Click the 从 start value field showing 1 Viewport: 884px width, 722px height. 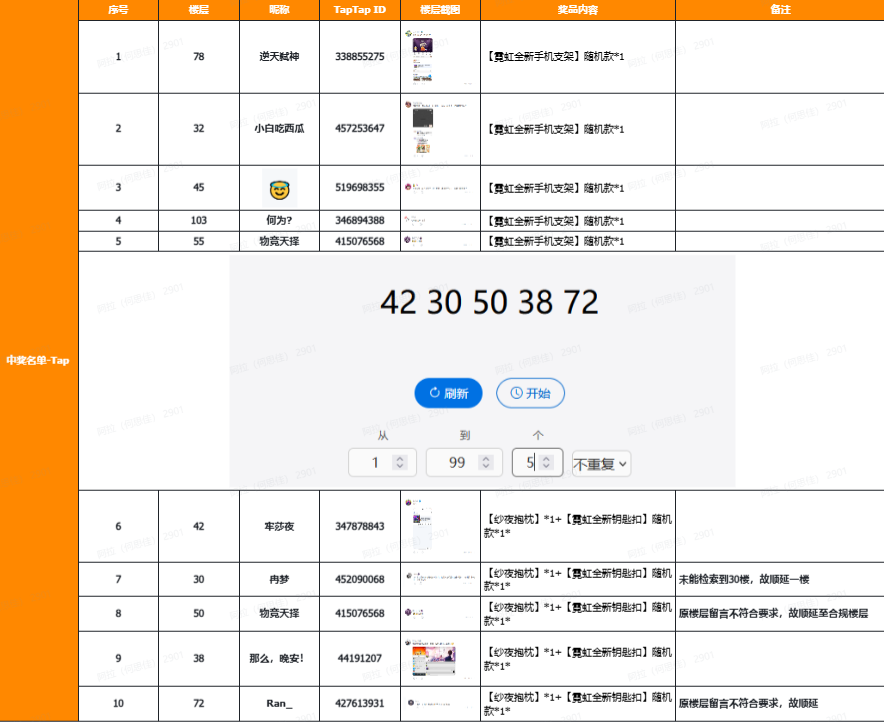pos(382,463)
